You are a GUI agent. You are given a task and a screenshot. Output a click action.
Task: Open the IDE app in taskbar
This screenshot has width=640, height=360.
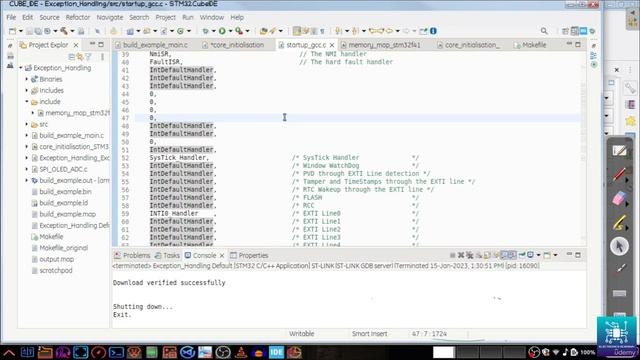(x=276, y=352)
